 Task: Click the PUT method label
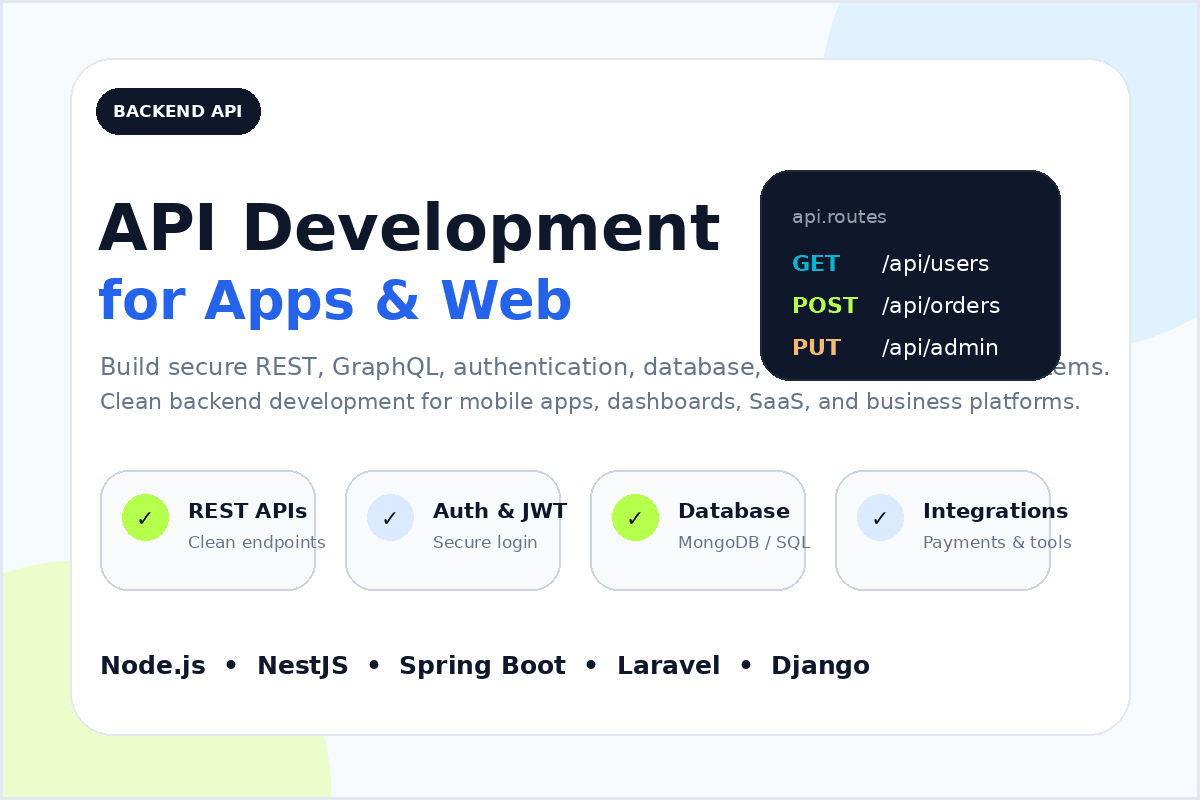click(816, 348)
